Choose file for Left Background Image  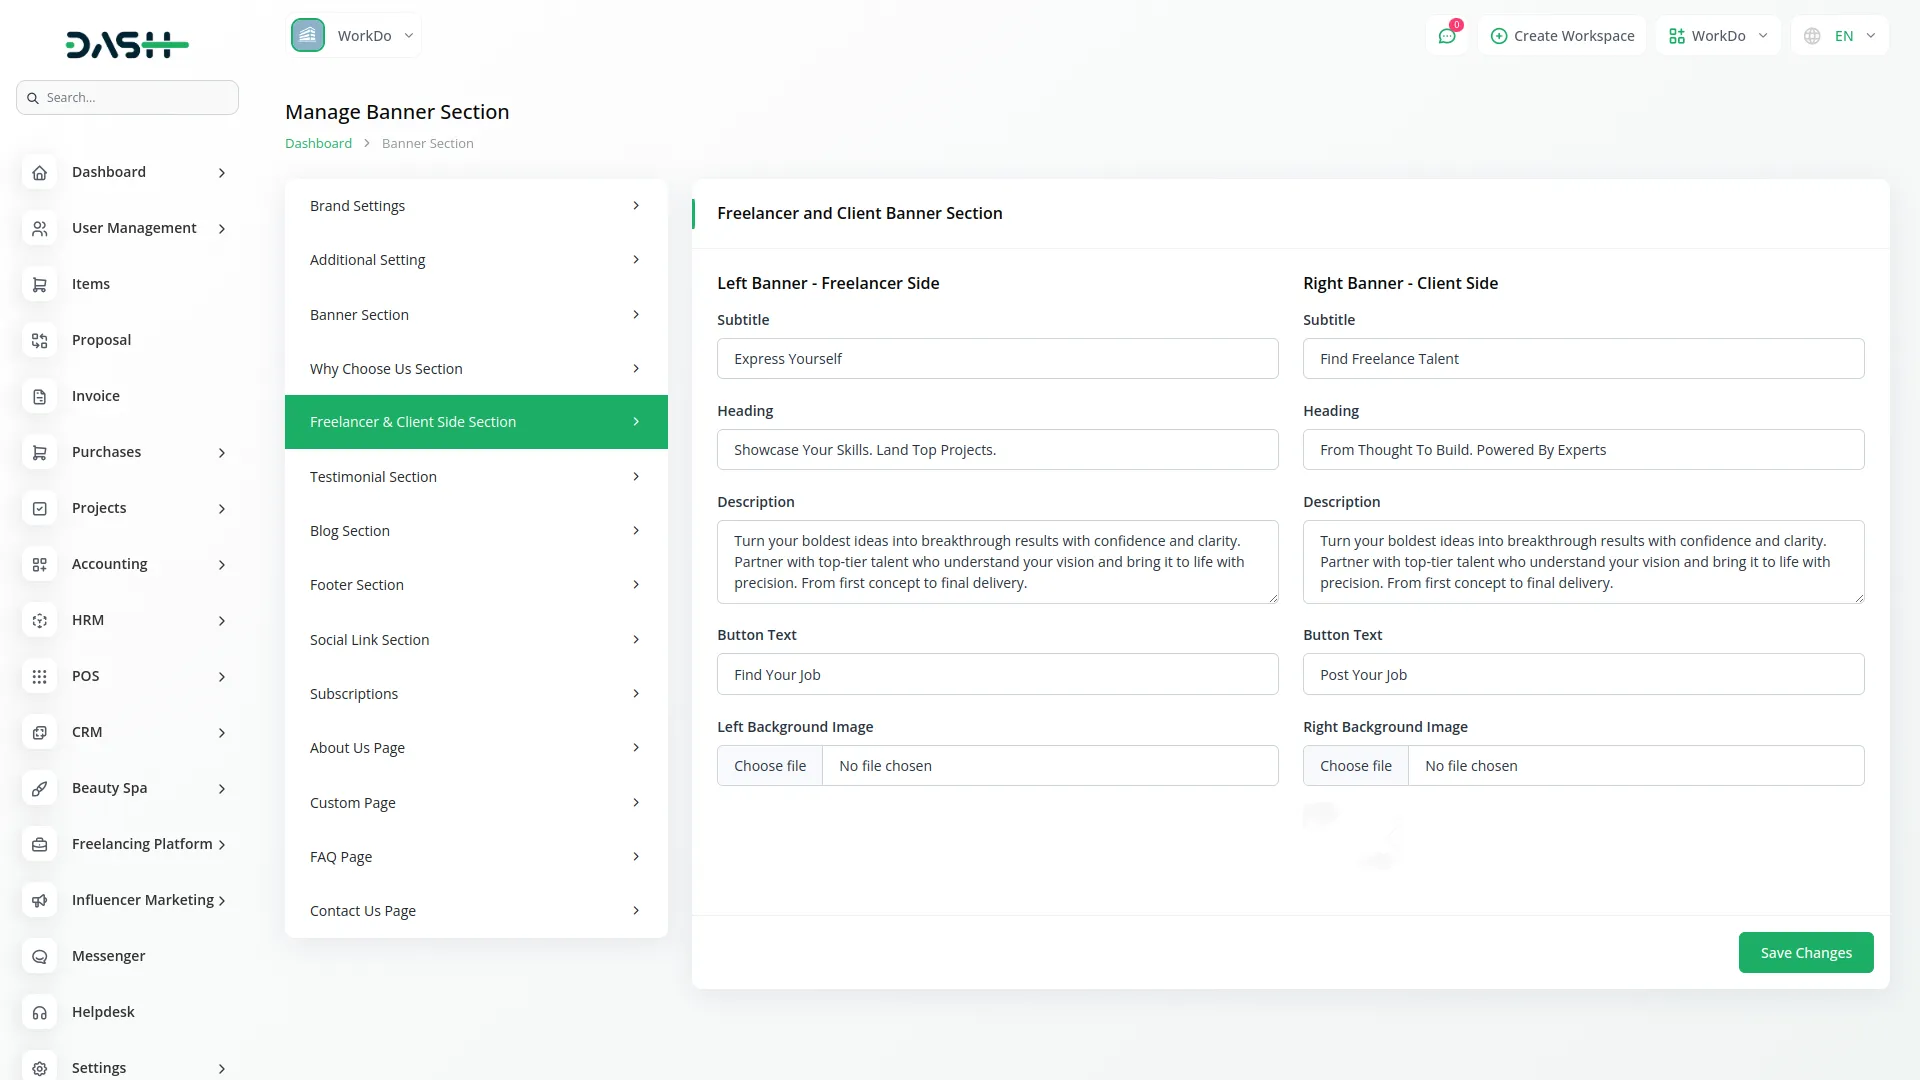click(x=769, y=765)
